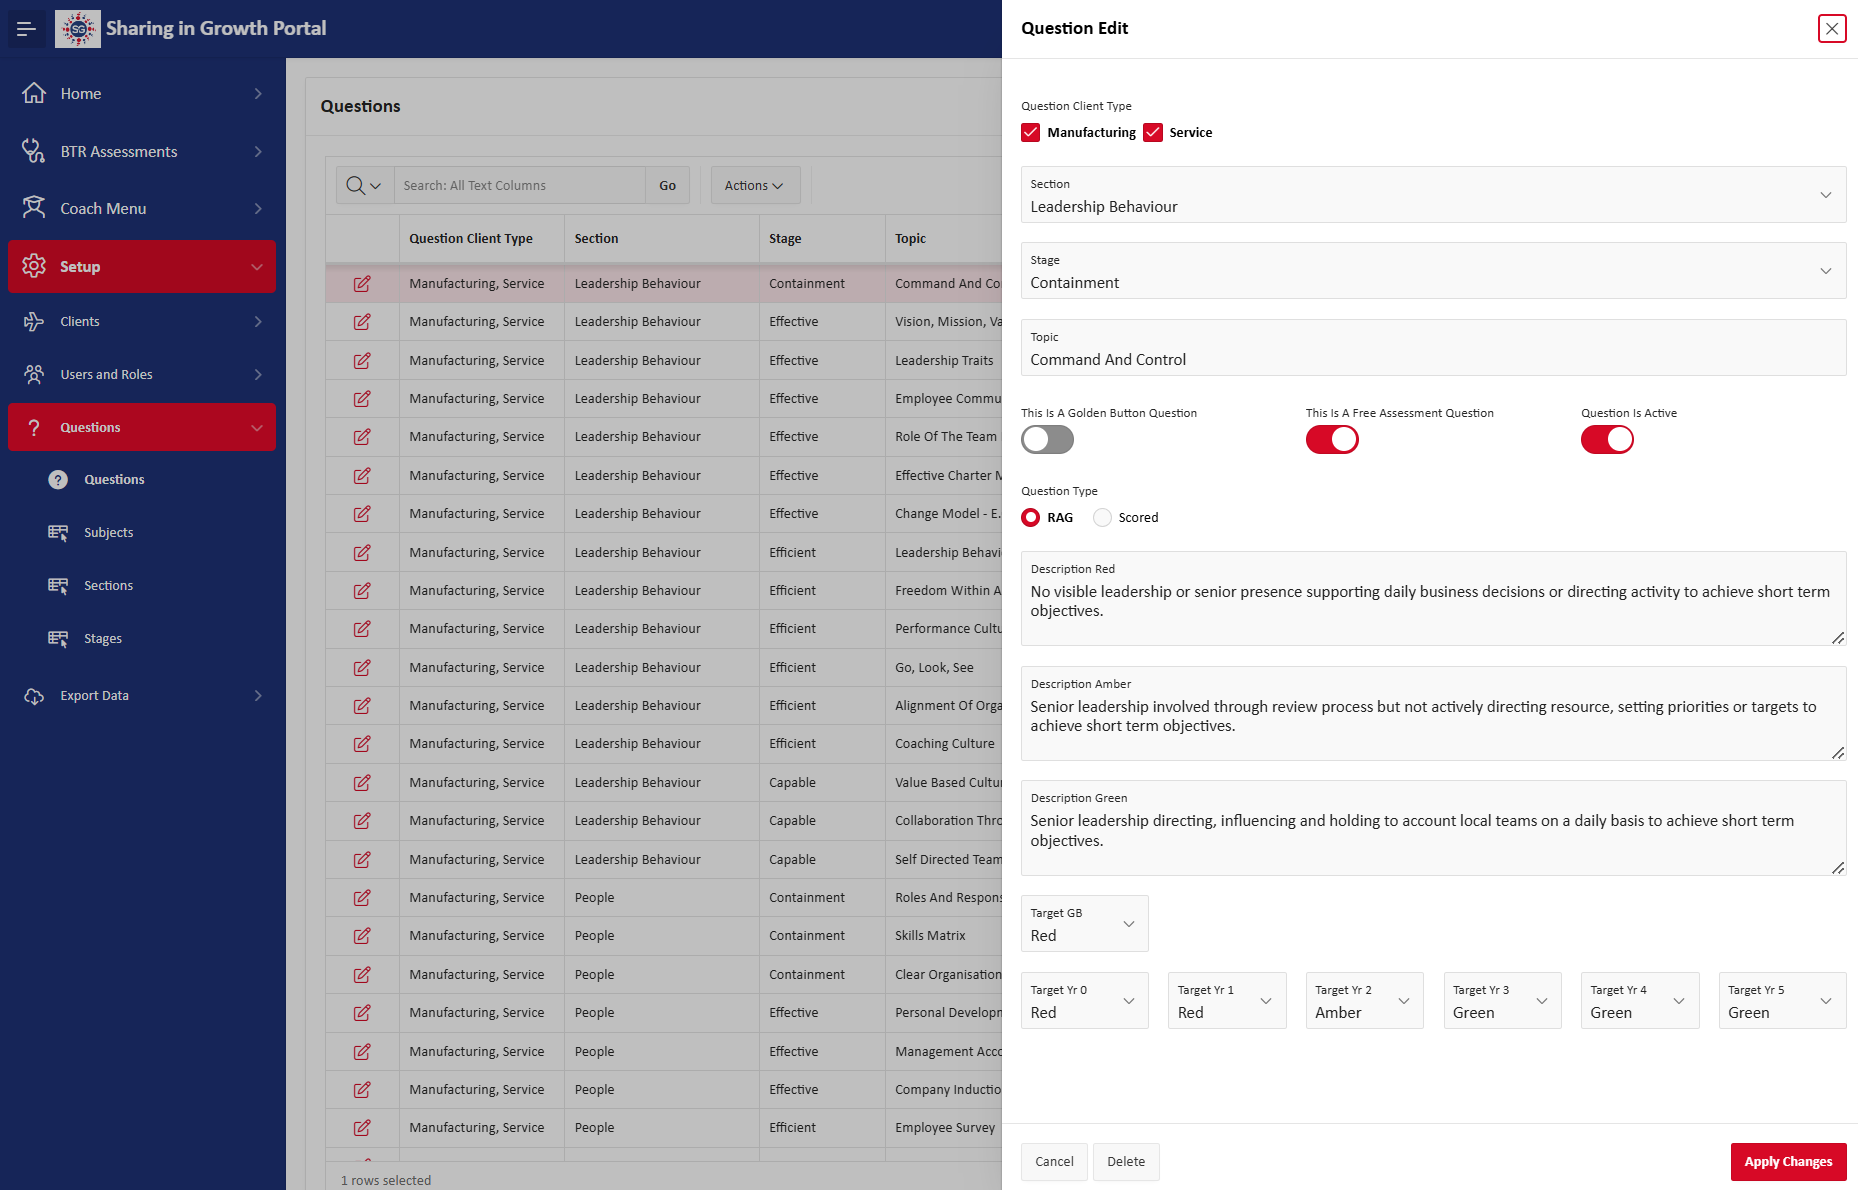Open the Target GB dropdown

pyautogui.click(x=1084, y=924)
